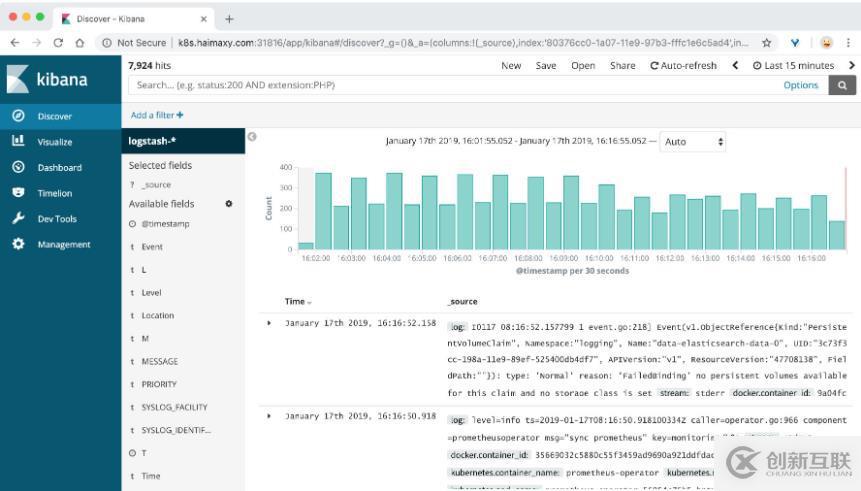Click the Kibana query search field

click(450, 86)
